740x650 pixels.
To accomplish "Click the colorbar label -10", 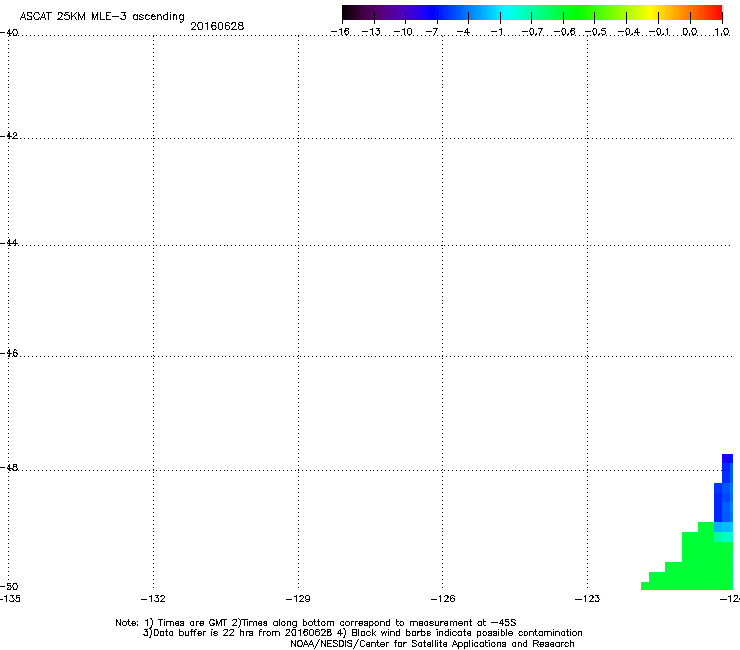I will [x=403, y=32].
